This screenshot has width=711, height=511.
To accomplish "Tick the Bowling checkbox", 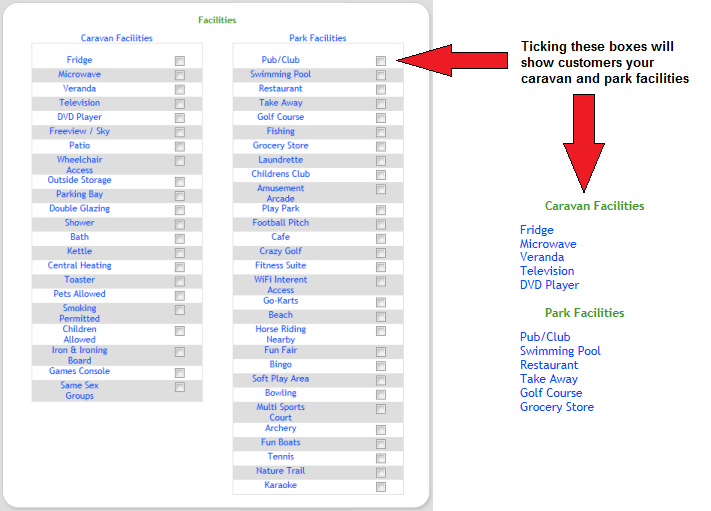I will 381,394.
